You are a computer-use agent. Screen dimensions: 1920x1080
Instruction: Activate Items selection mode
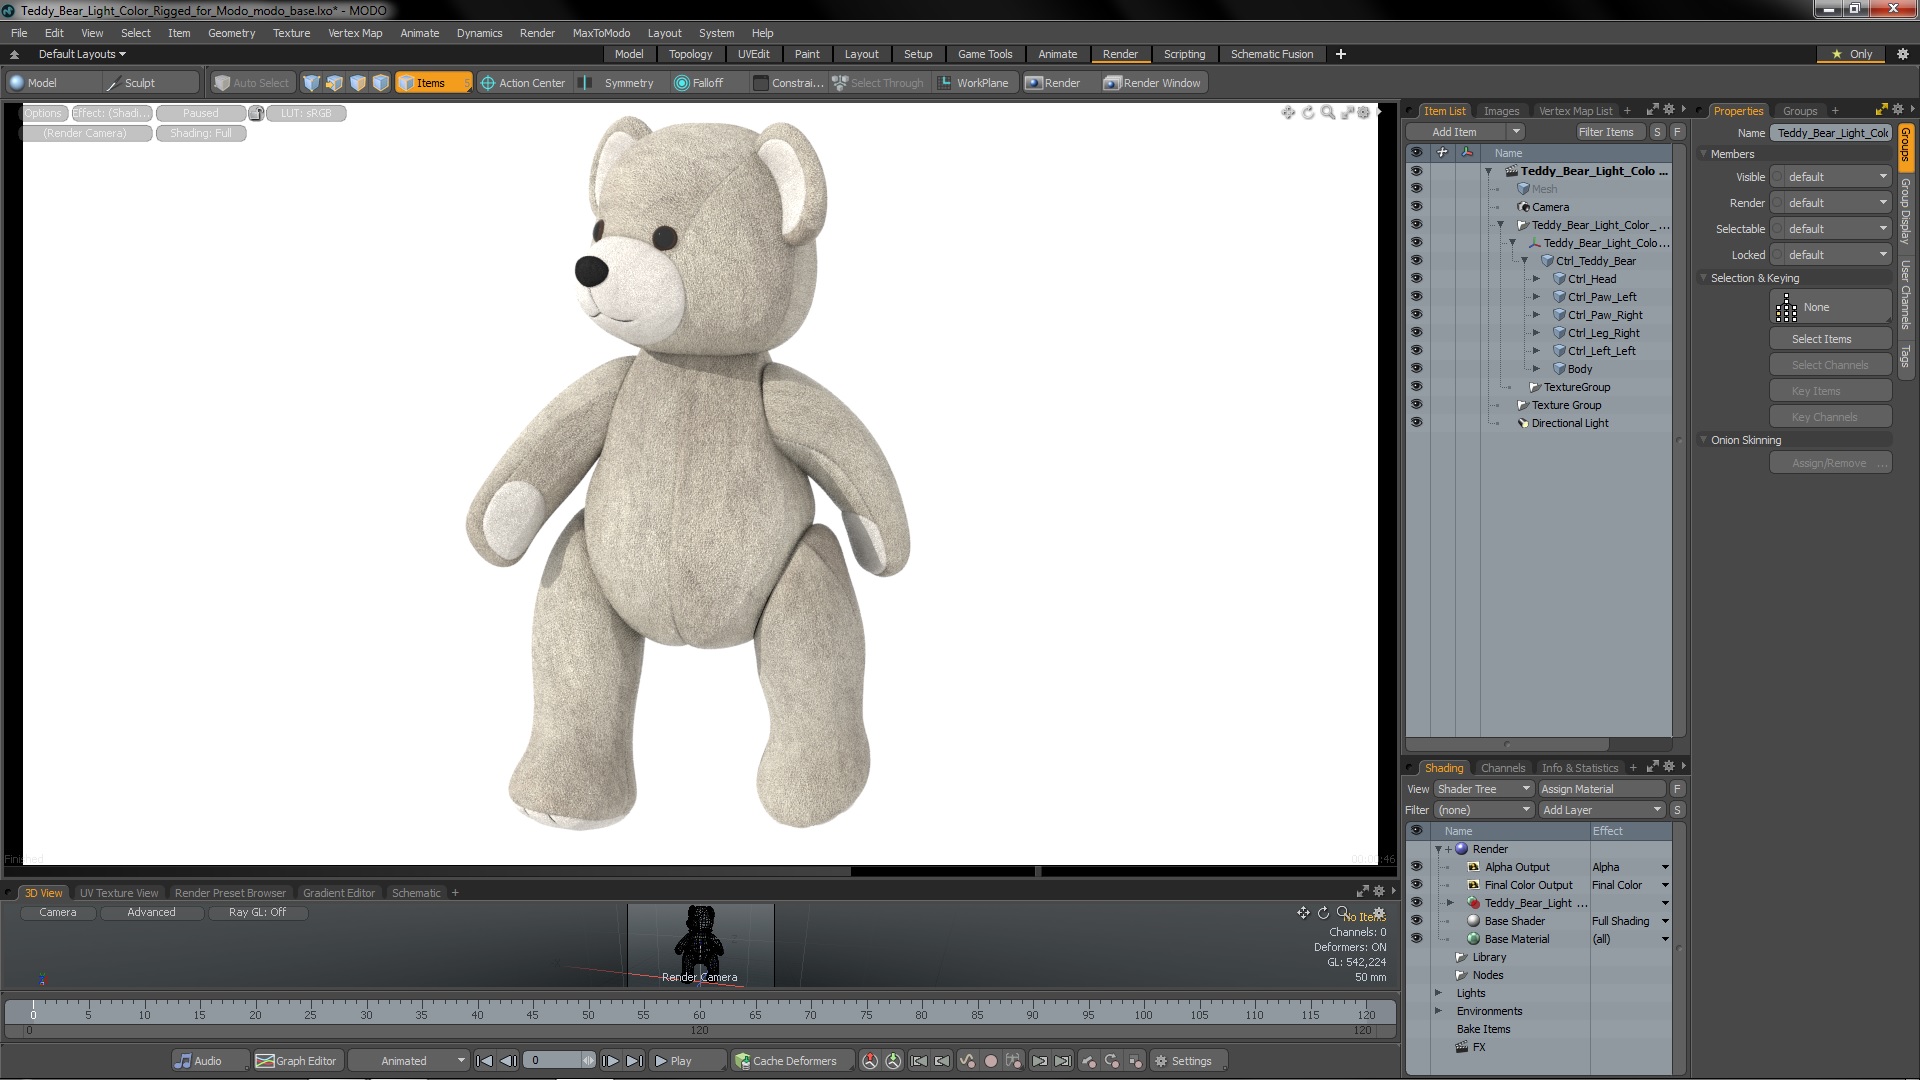432,83
